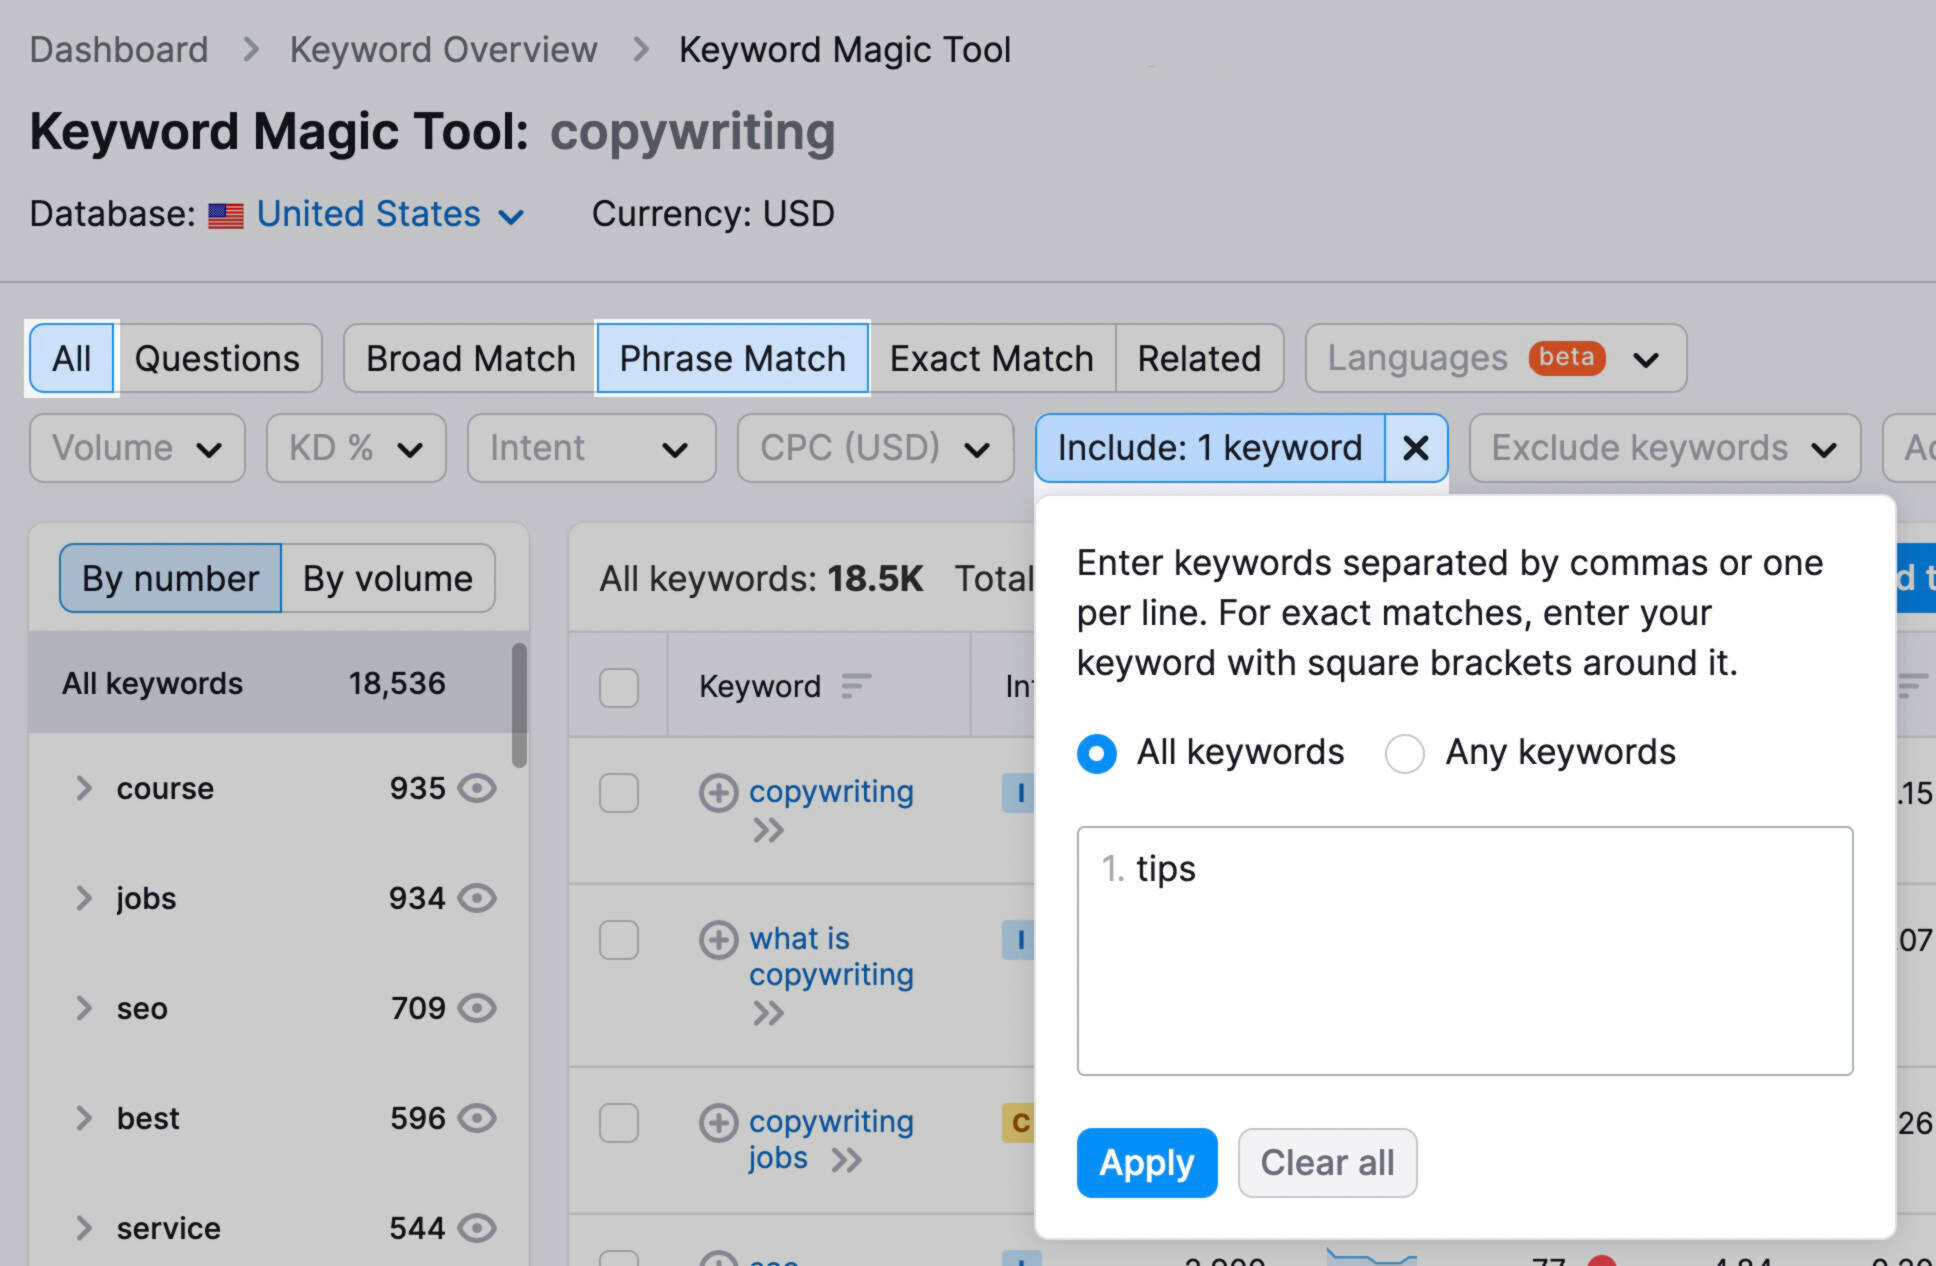Open the Include: 1 keyword filter
This screenshot has width=1936, height=1266.
1210,448
